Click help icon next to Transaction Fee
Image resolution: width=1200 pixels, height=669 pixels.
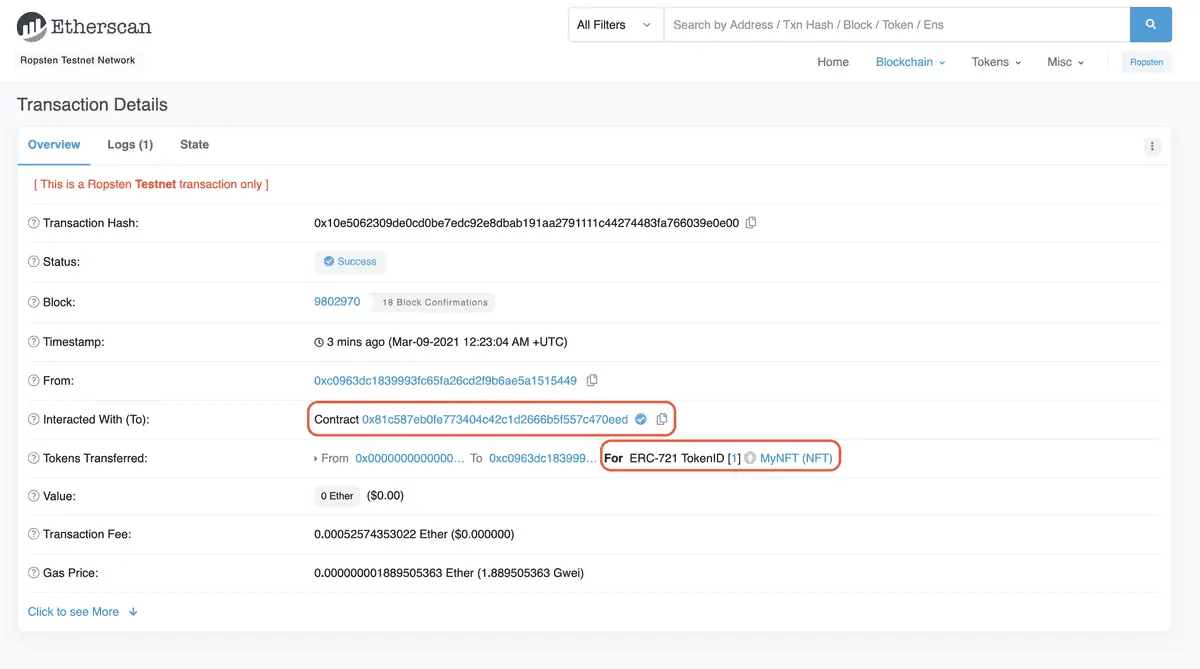click(34, 534)
